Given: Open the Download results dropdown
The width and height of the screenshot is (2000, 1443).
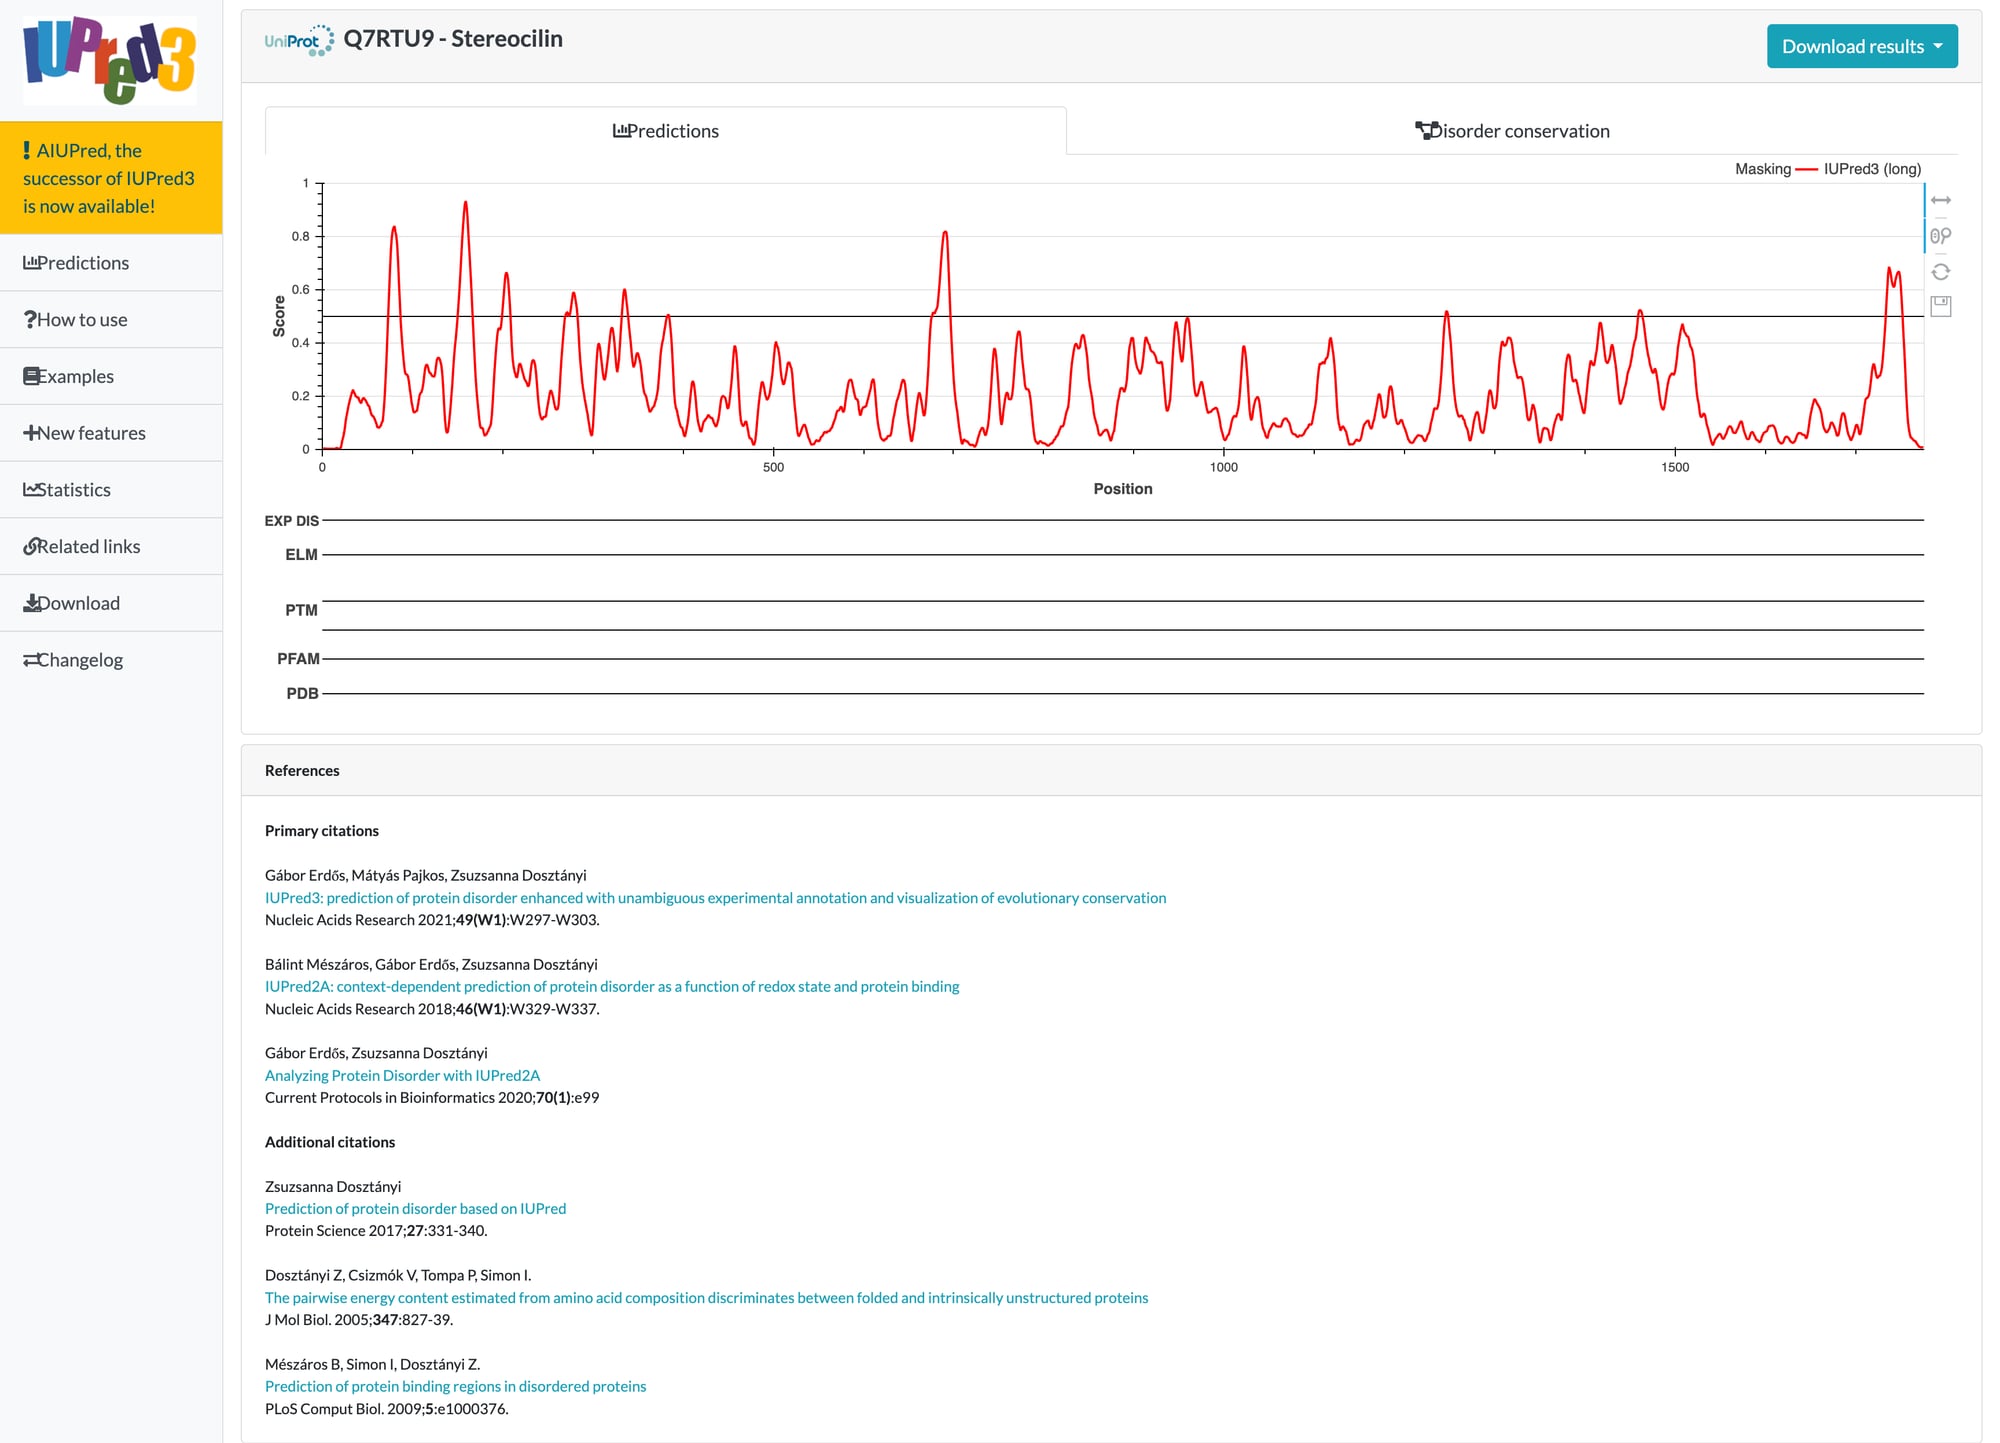Looking at the screenshot, I should [1861, 47].
